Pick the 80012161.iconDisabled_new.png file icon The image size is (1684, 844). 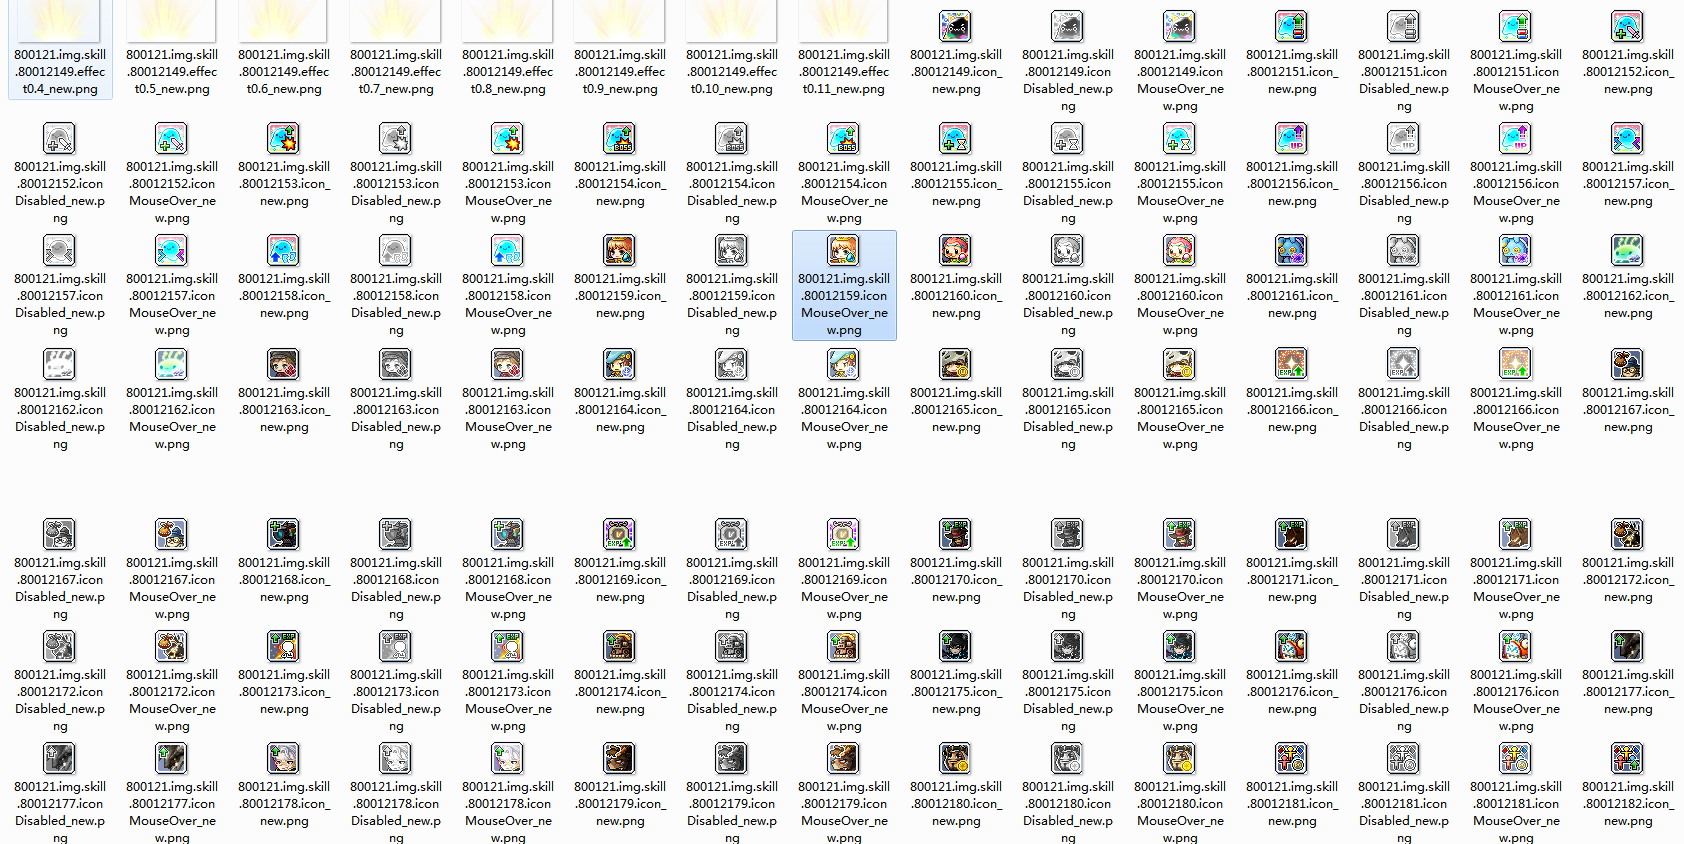tap(1404, 250)
